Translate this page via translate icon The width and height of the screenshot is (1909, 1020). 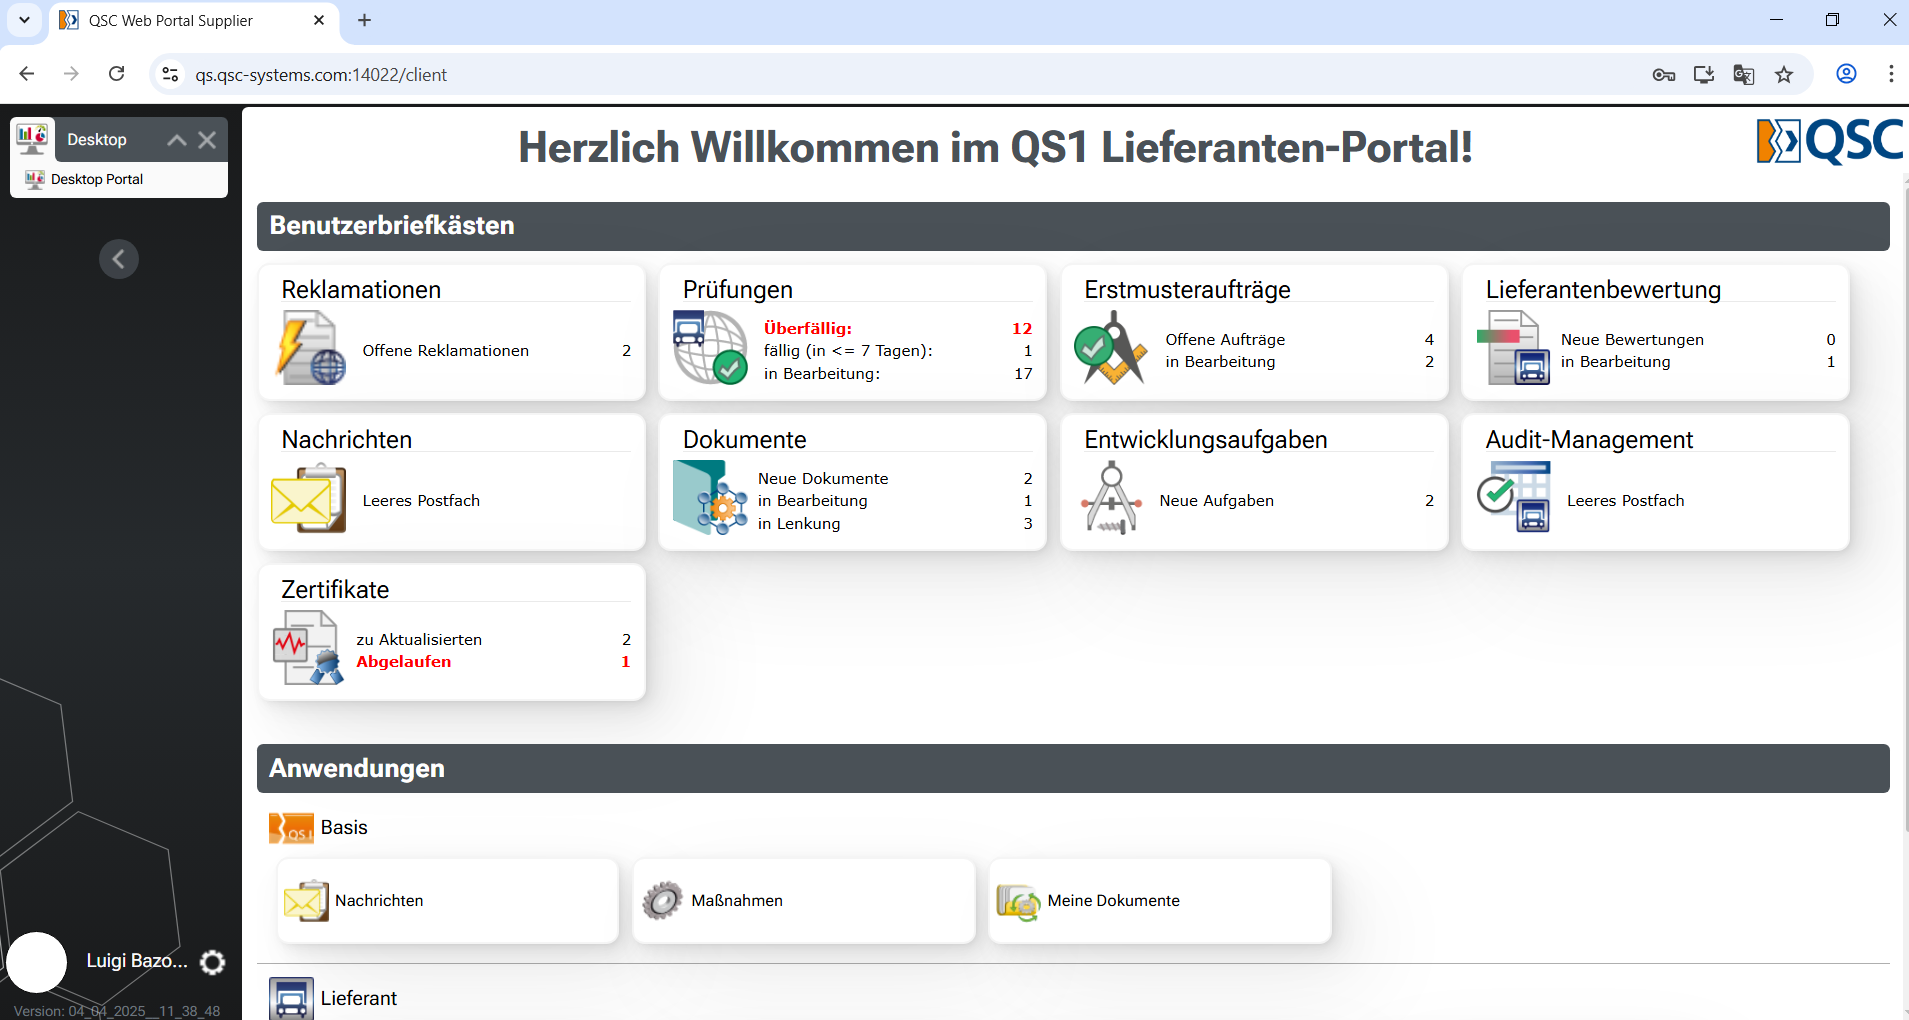point(1744,75)
